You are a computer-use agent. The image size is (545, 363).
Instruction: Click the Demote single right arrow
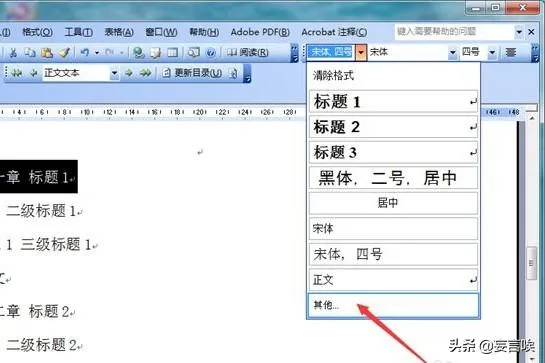pyautogui.click(x=129, y=73)
